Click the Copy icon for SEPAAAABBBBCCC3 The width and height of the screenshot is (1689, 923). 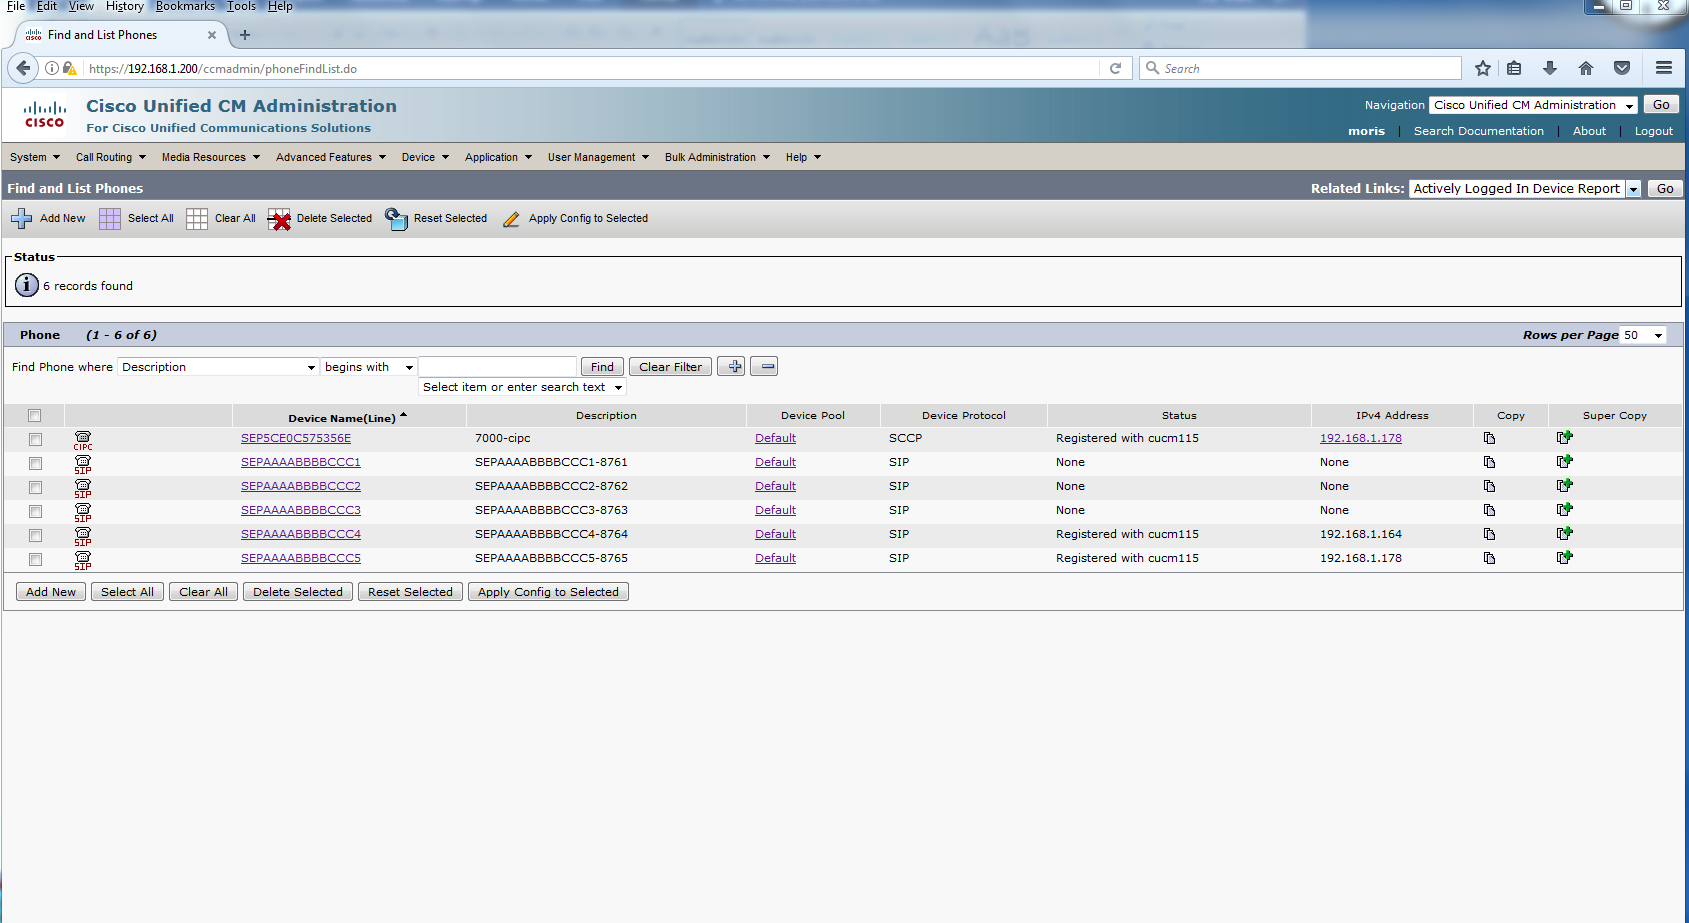pyautogui.click(x=1489, y=510)
